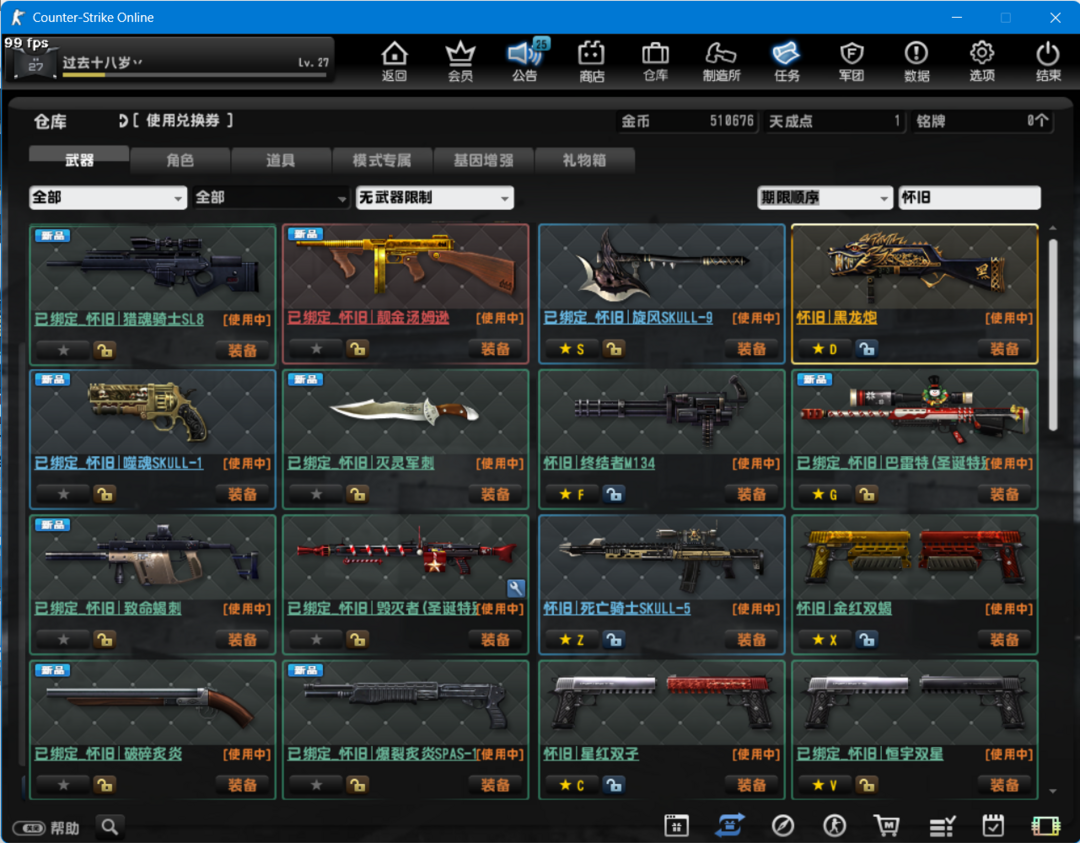Screen dimensions: 1080x843
Task: Open the shopping cart icon in bottom bar
Action: pos(887,825)
